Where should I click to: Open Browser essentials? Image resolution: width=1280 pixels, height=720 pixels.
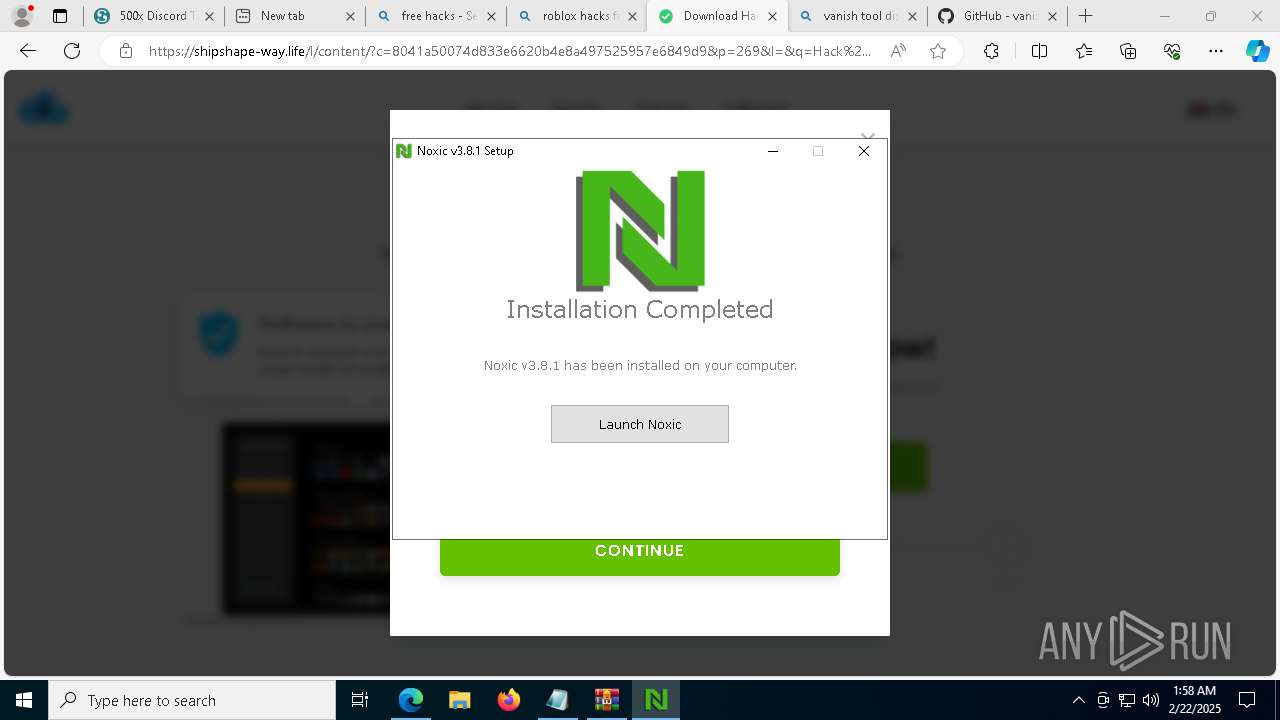pos(1173,51)
